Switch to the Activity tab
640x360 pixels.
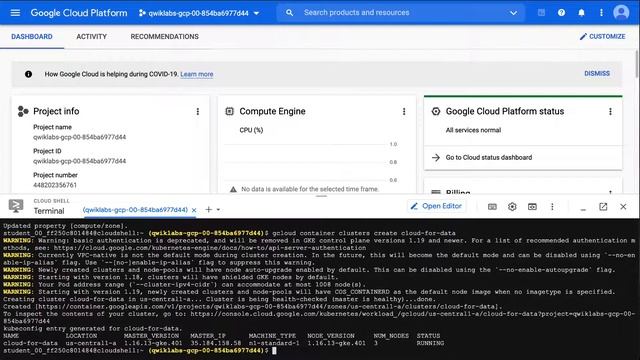(91, 37)
